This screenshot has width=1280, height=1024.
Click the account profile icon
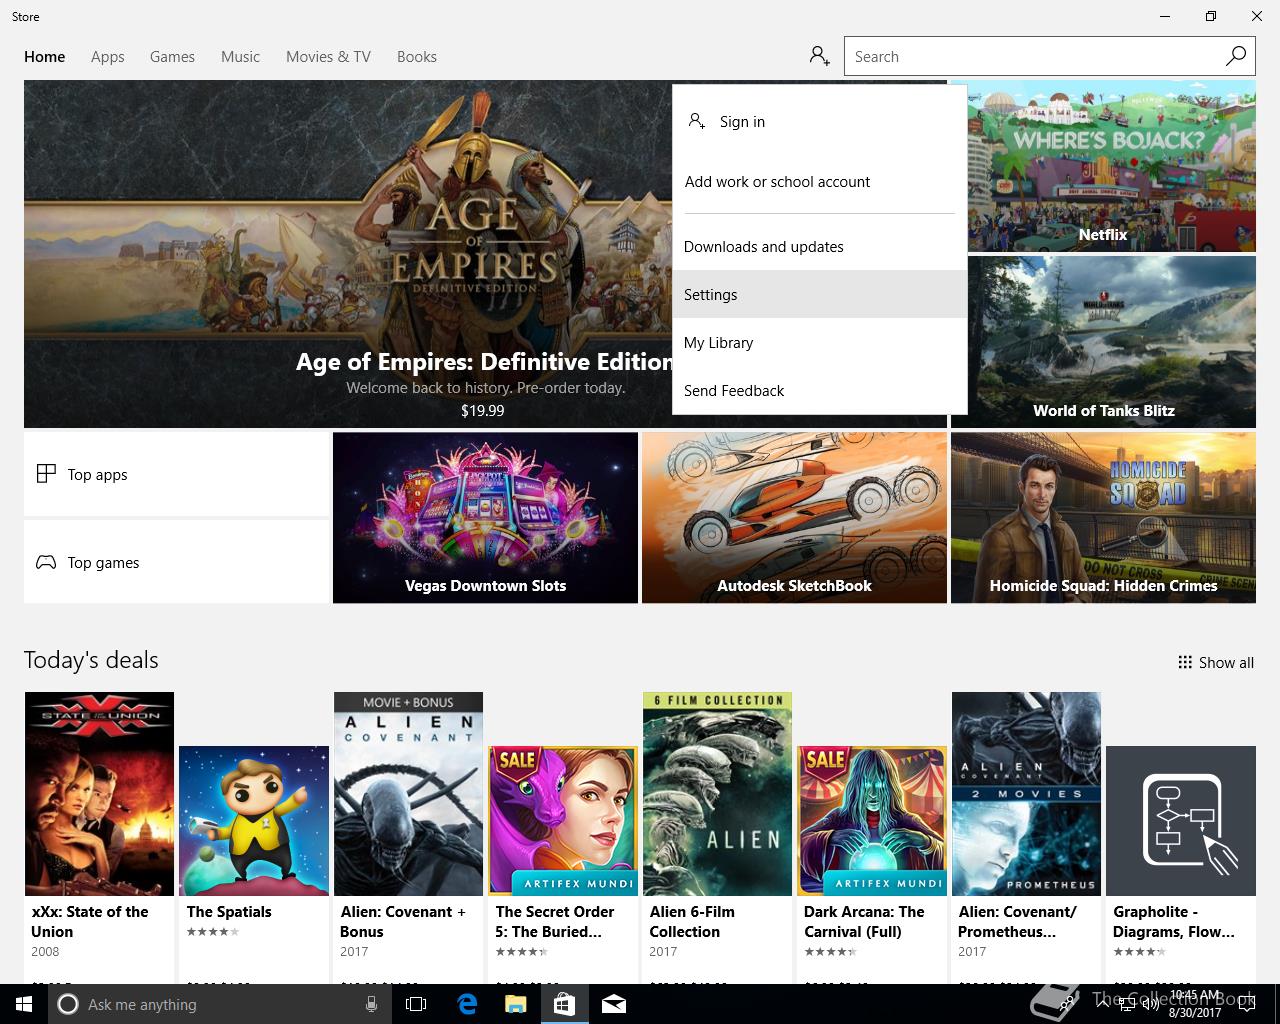coord(819,56)
